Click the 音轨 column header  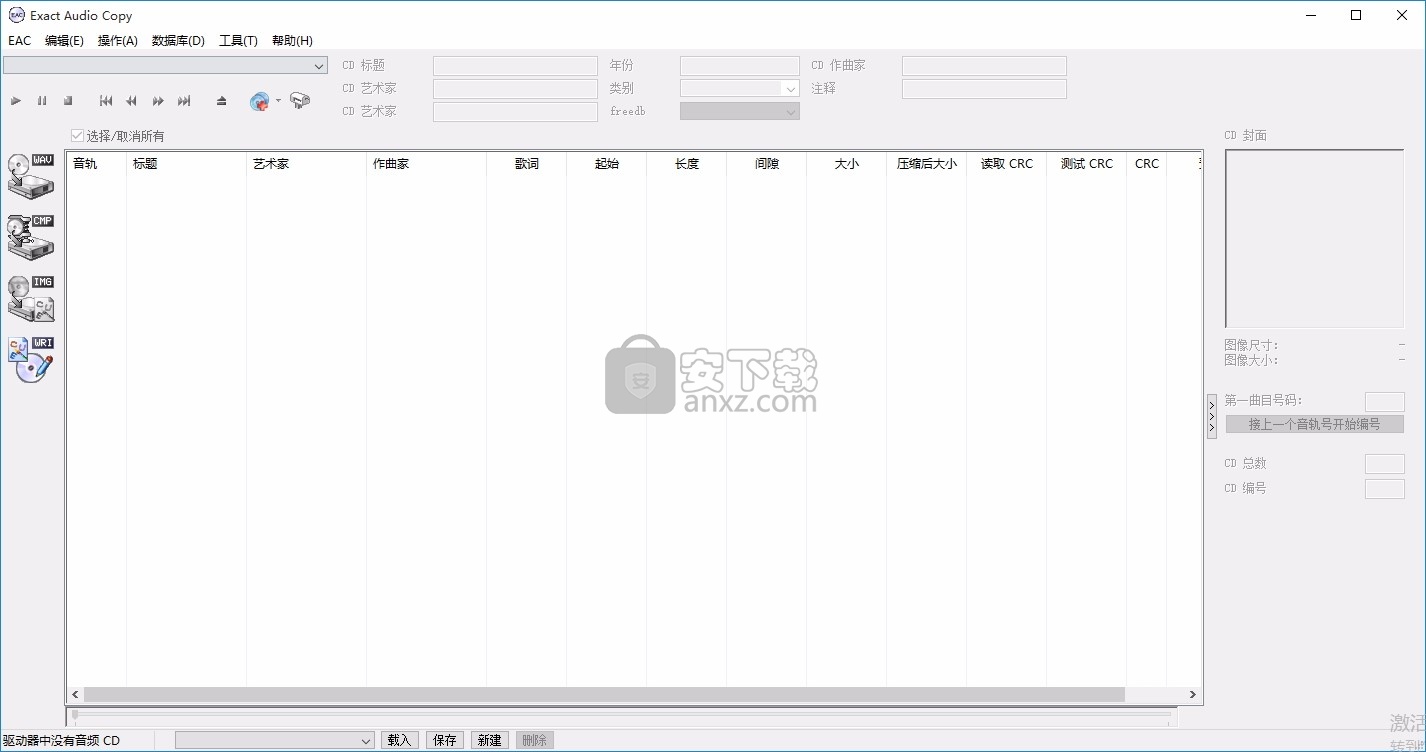(x=97, y=164)
